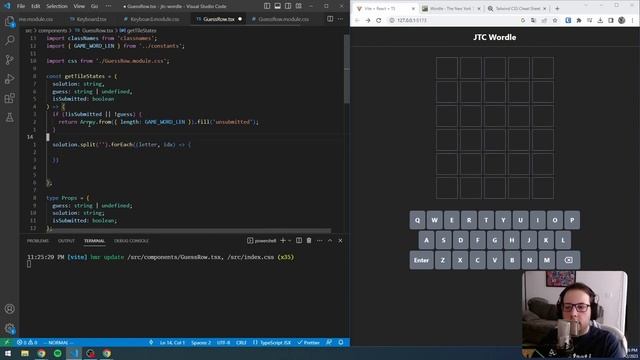Click the editor vertical scrollbar
Screen dimensions: 640x360
[347, 69]
